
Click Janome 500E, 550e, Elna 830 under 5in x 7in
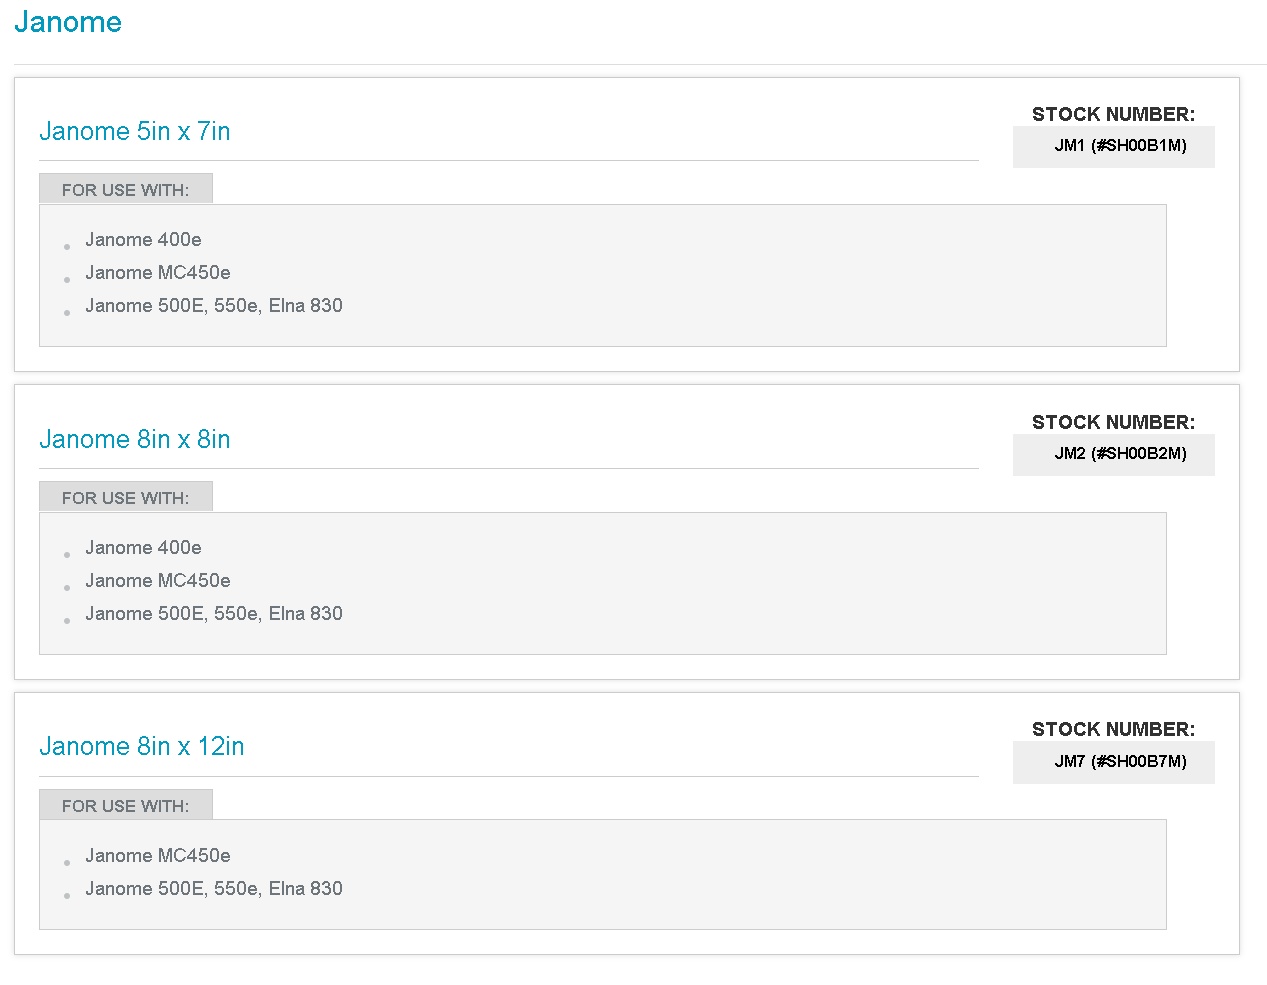(214, 306)
